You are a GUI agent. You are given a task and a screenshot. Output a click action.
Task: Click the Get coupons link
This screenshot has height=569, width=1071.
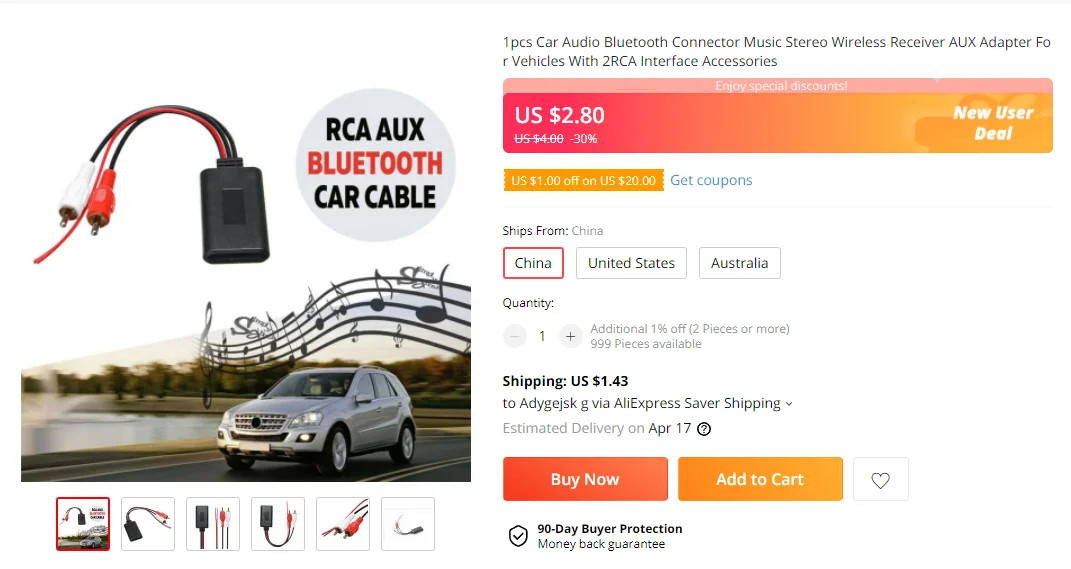[x=711, y=180]
